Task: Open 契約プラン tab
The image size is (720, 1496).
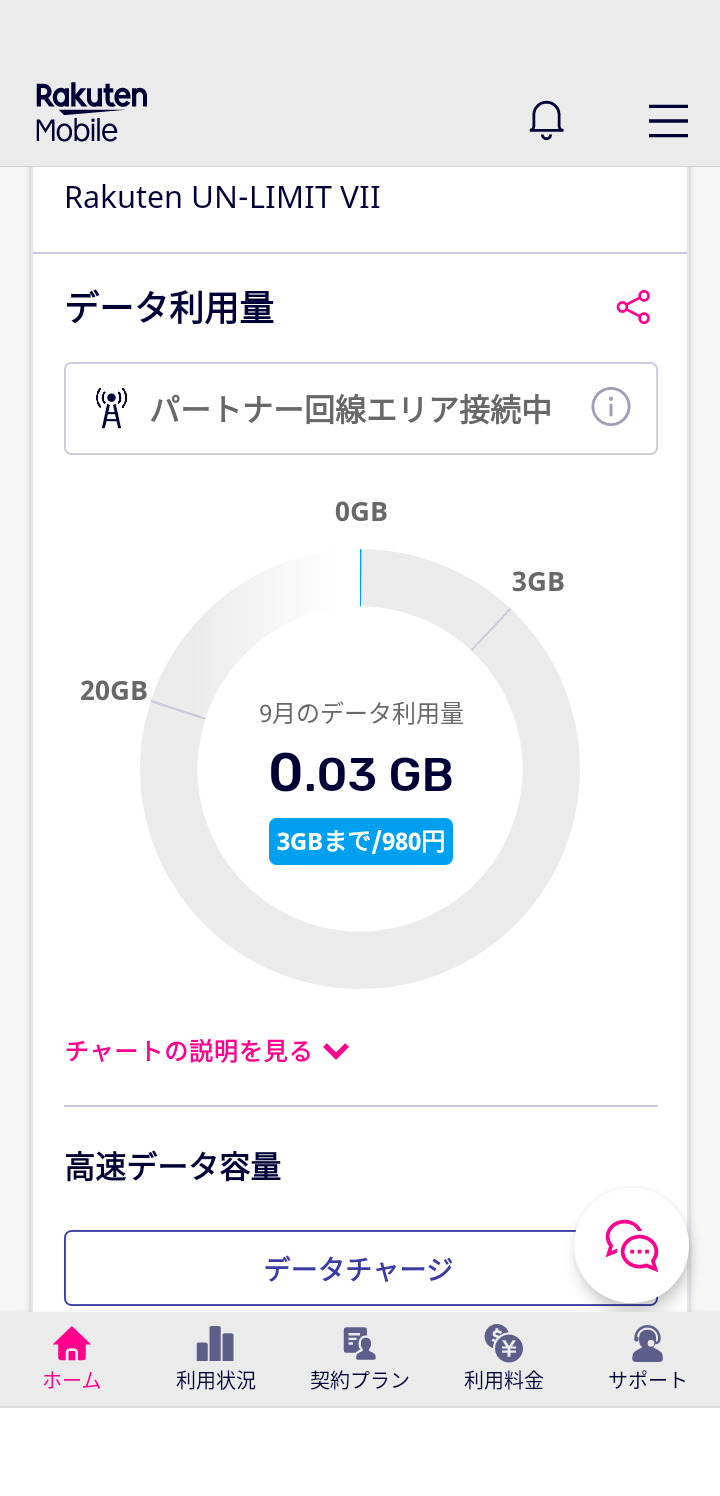Action: 359,1358
